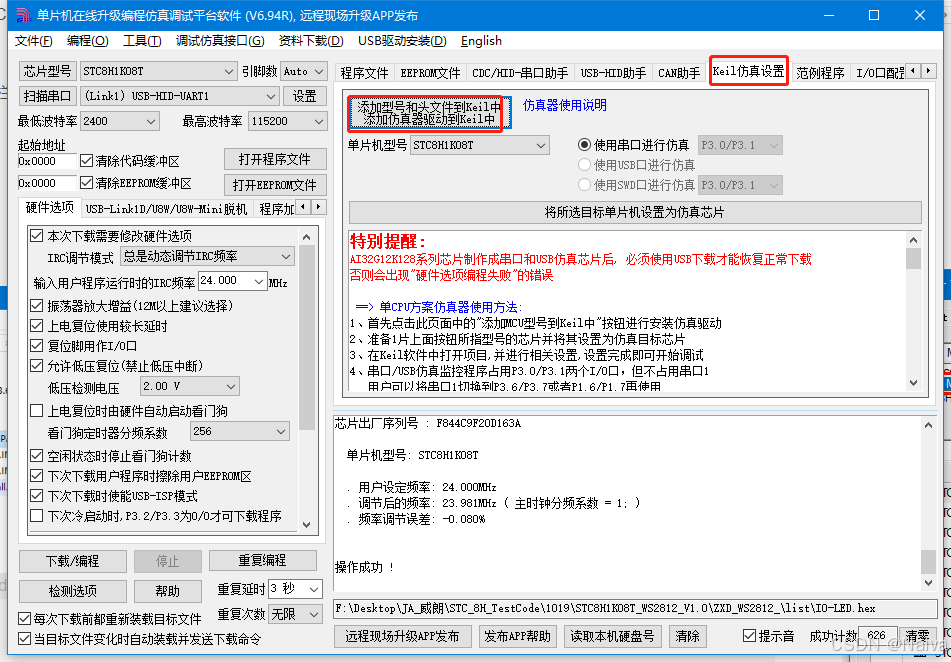The height and width of the screenshot is (662, 951).
Task: Switch to USB-Link1D/U8W/U8W-Mini脱机 tab
Action: (166, 209)
